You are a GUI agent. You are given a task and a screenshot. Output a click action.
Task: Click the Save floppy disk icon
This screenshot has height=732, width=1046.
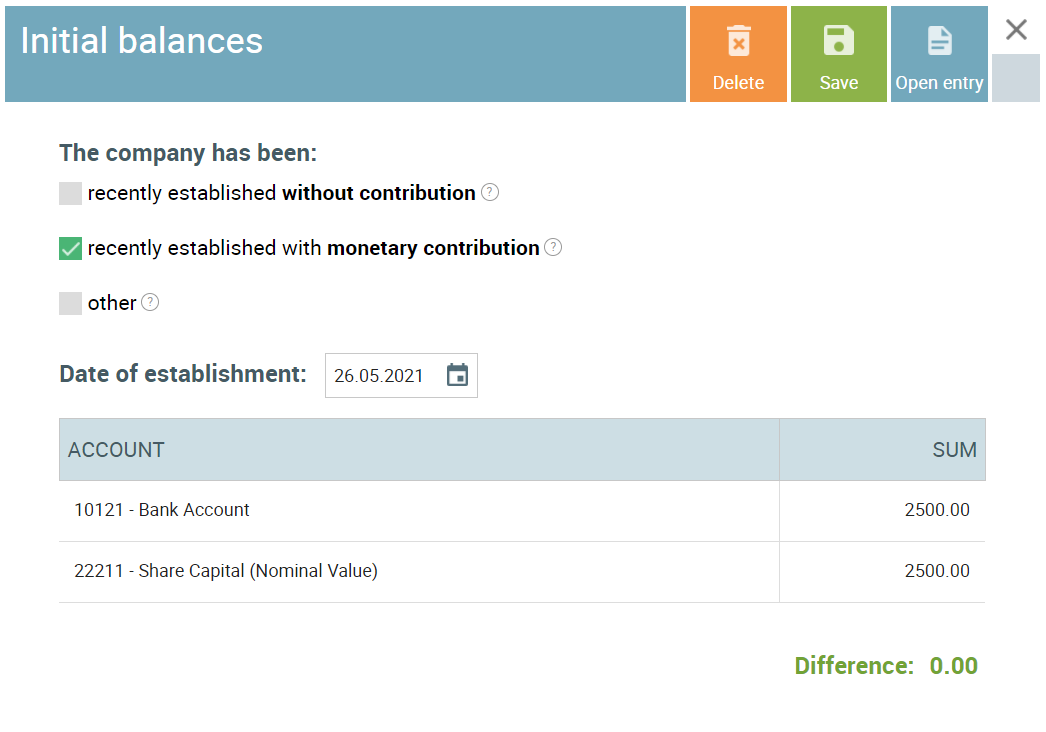[x=838, y=41]
